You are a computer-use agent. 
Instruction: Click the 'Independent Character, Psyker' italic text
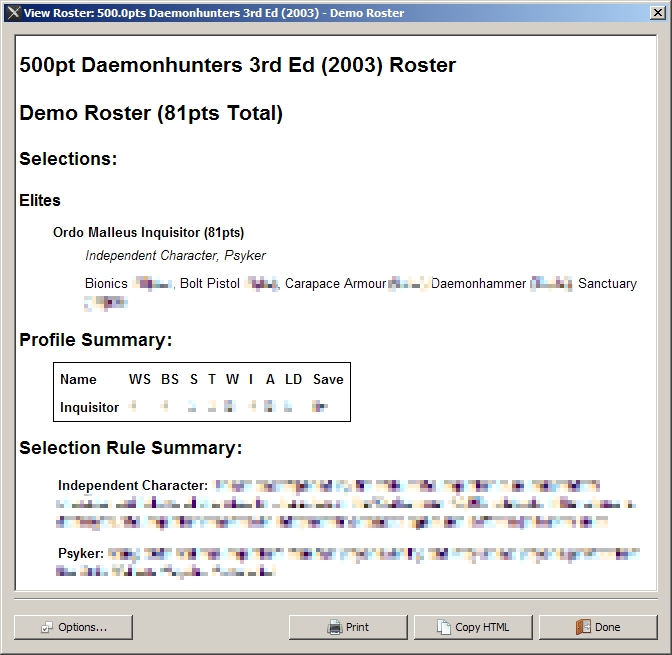pos(175,255)
